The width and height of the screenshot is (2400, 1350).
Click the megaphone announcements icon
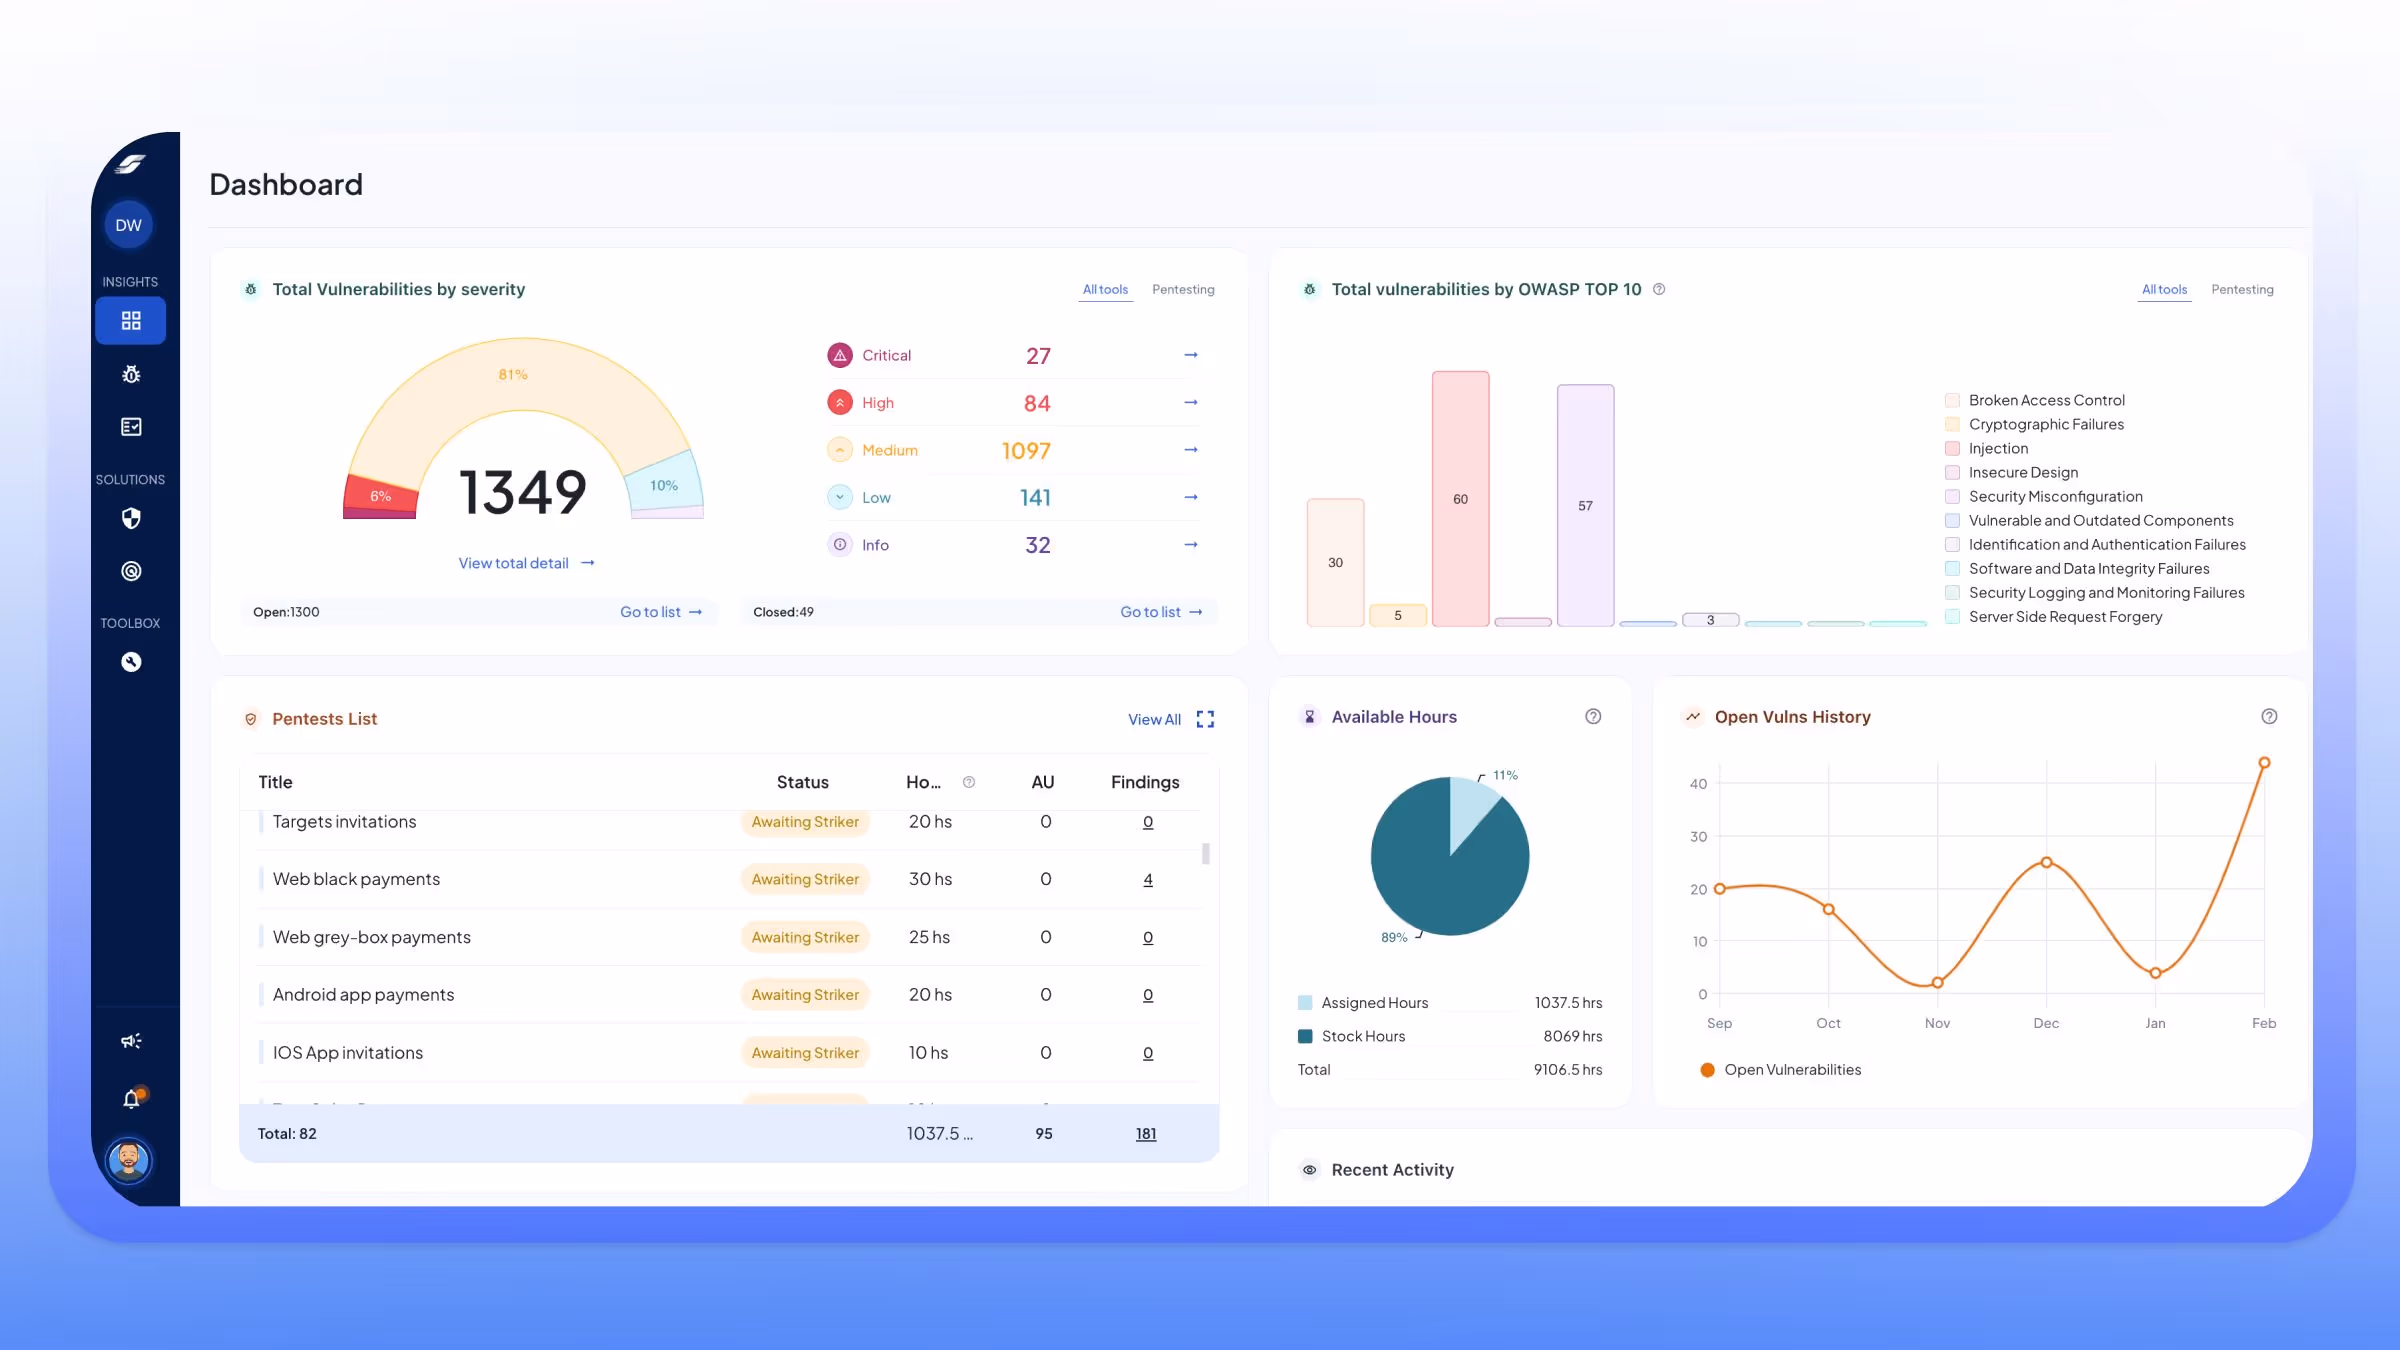[x=131, y=1041]
